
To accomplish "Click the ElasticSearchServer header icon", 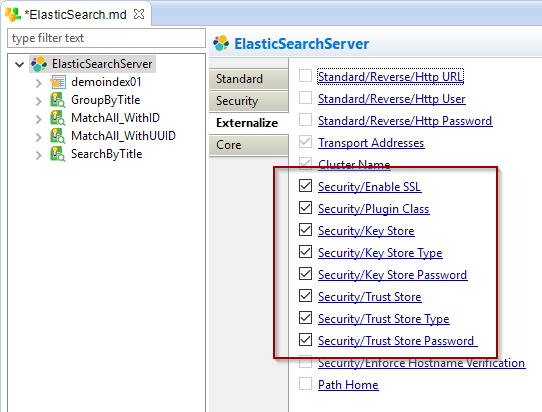I will pos(221,44).
